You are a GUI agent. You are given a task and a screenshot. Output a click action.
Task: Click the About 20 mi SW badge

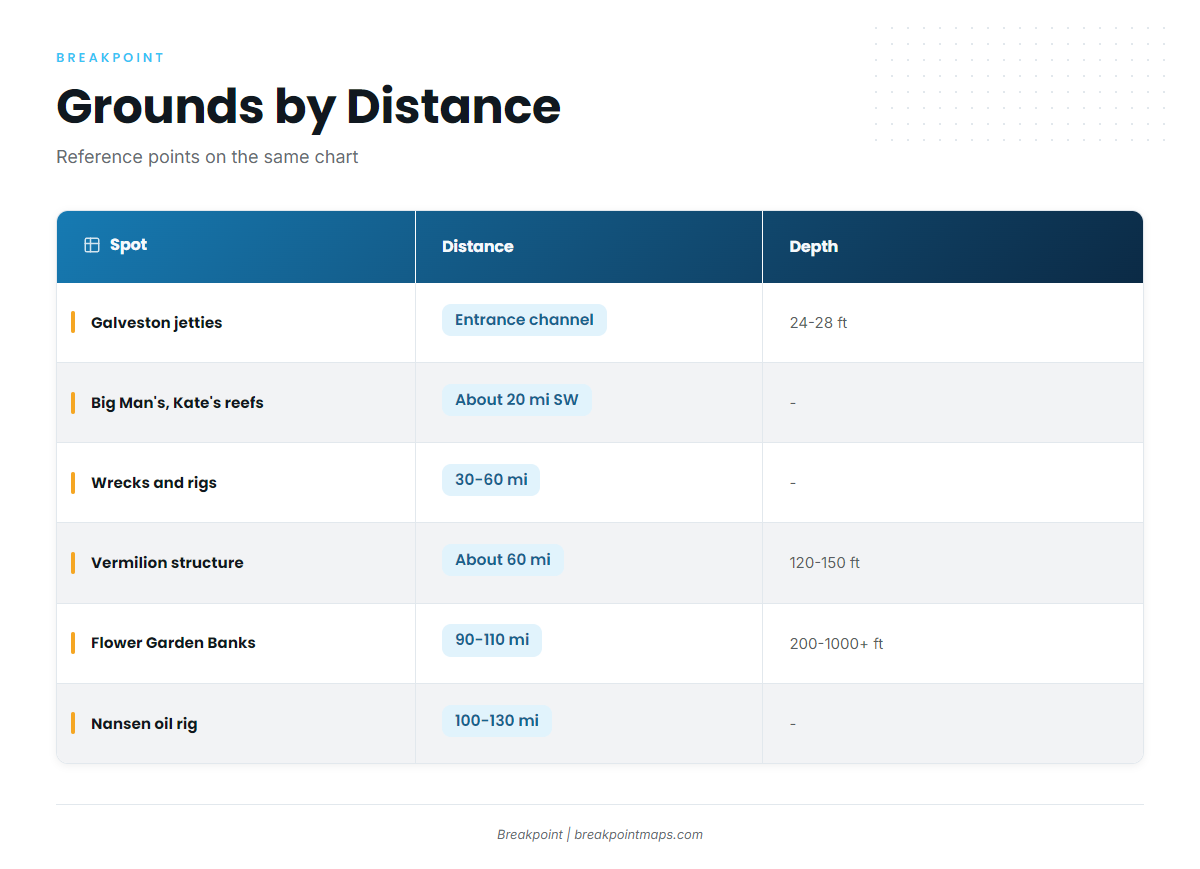tap(517, 400)
